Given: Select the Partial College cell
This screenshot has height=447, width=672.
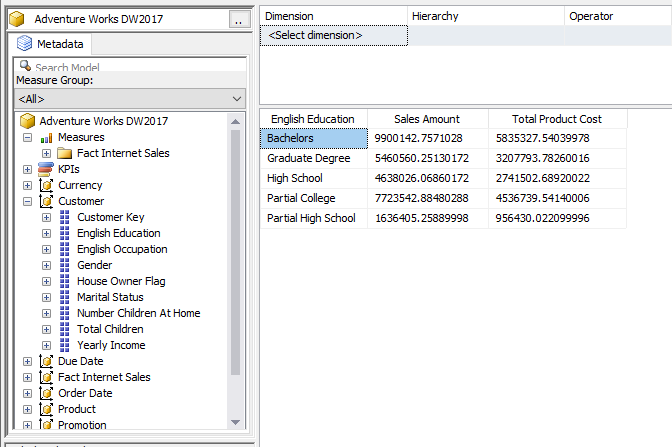Looking at the screenshot, I should (314, 198).
